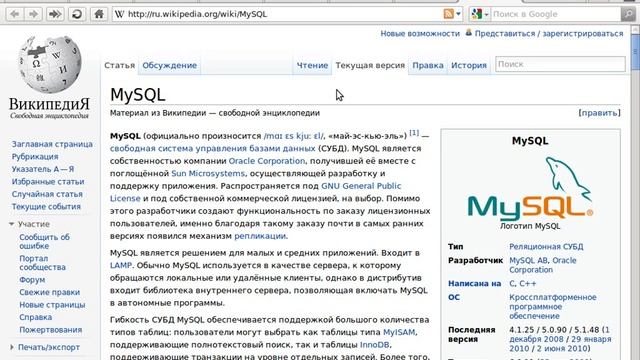Open свободная система управления базами данных link

(x=212, y=149)
